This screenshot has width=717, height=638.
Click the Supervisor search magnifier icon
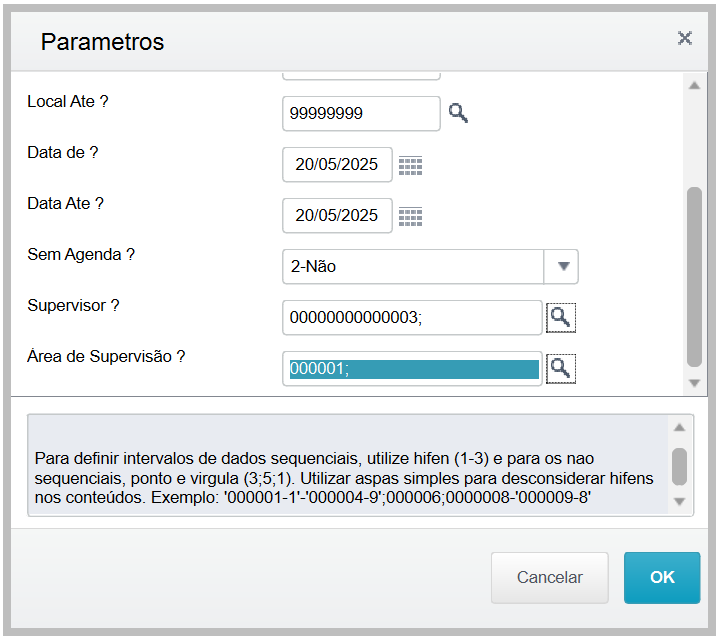click(x=561, y=318)
